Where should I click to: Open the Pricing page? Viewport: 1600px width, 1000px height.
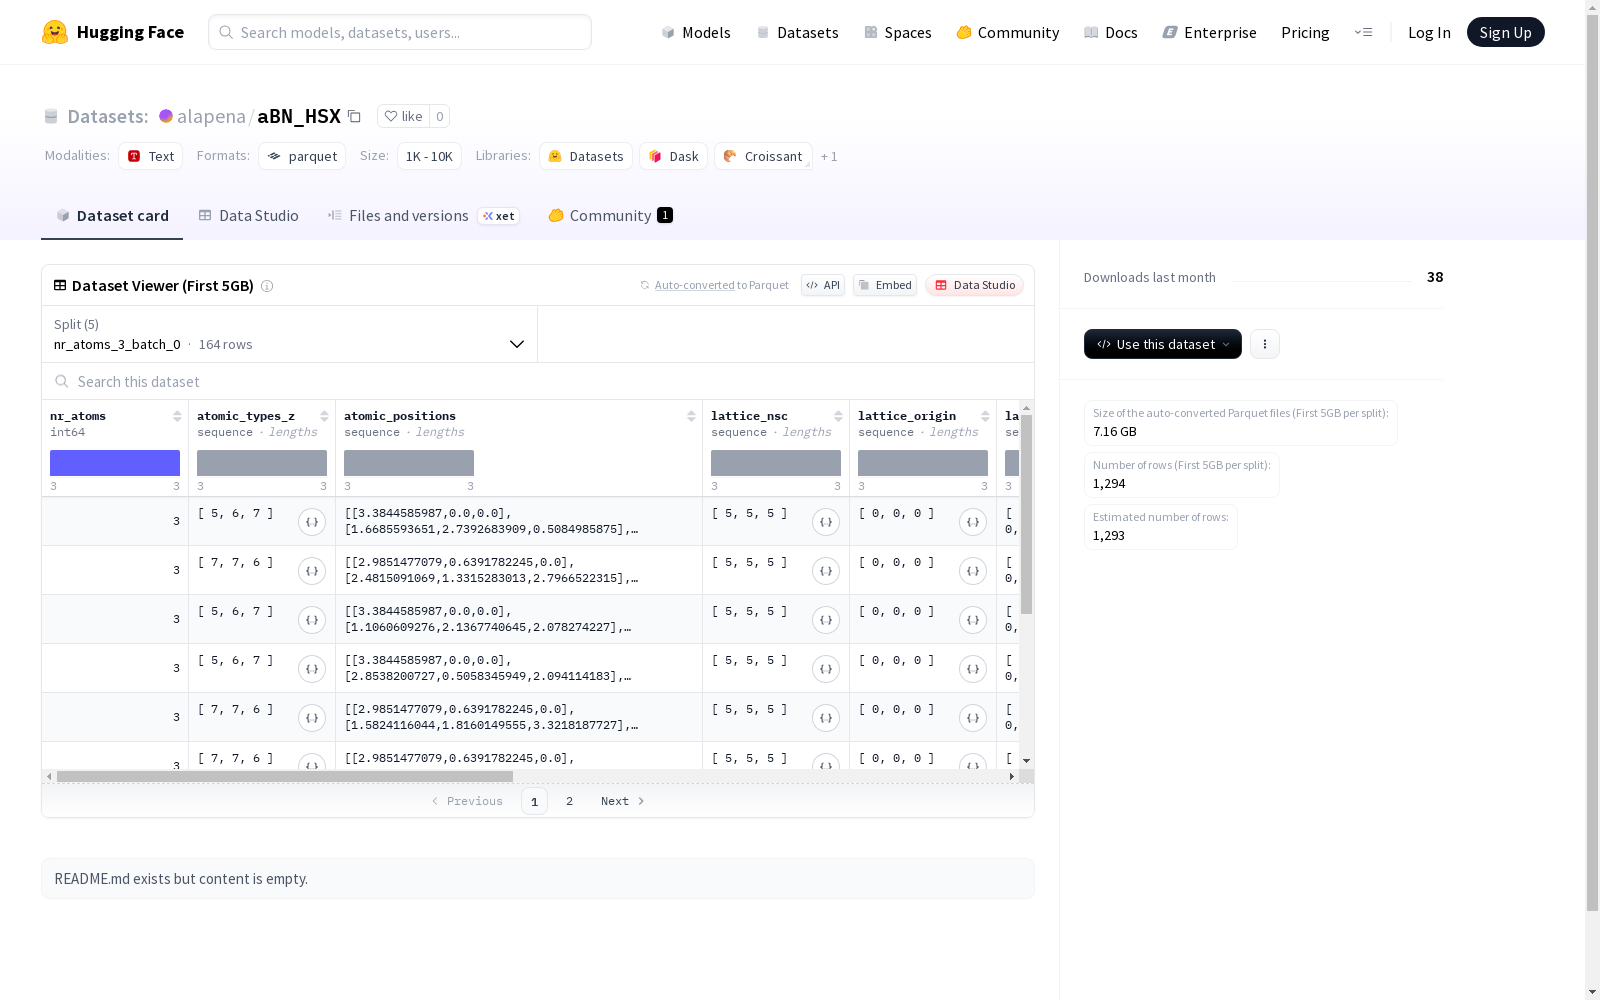tap(1305, 32)
